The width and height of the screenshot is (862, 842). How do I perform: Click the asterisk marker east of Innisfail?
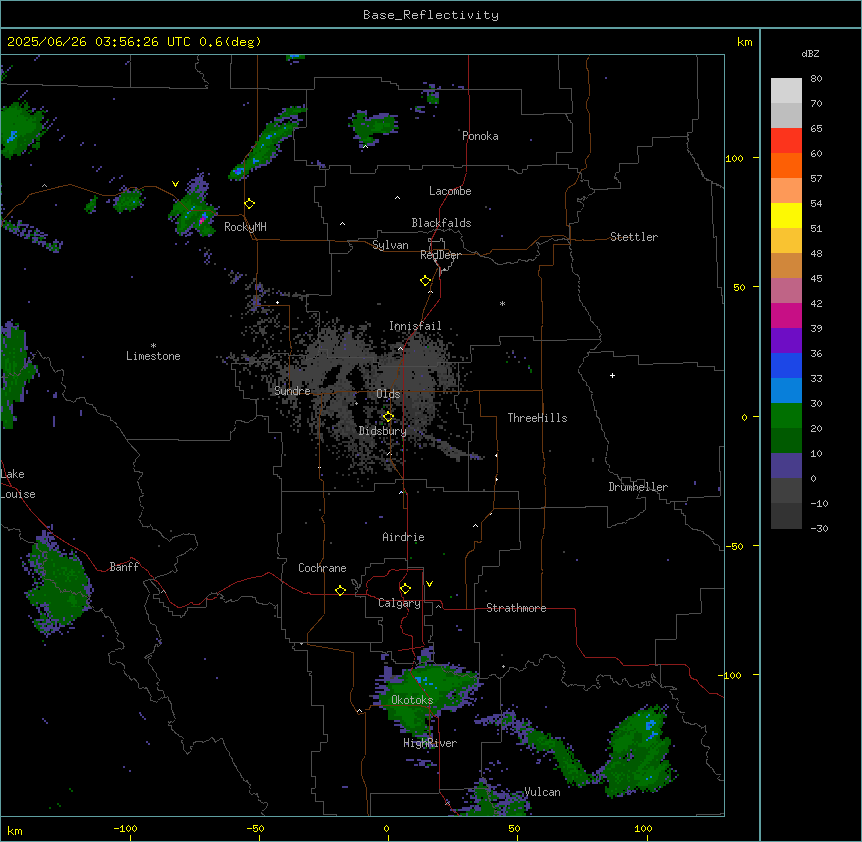[x=502, y=303]
